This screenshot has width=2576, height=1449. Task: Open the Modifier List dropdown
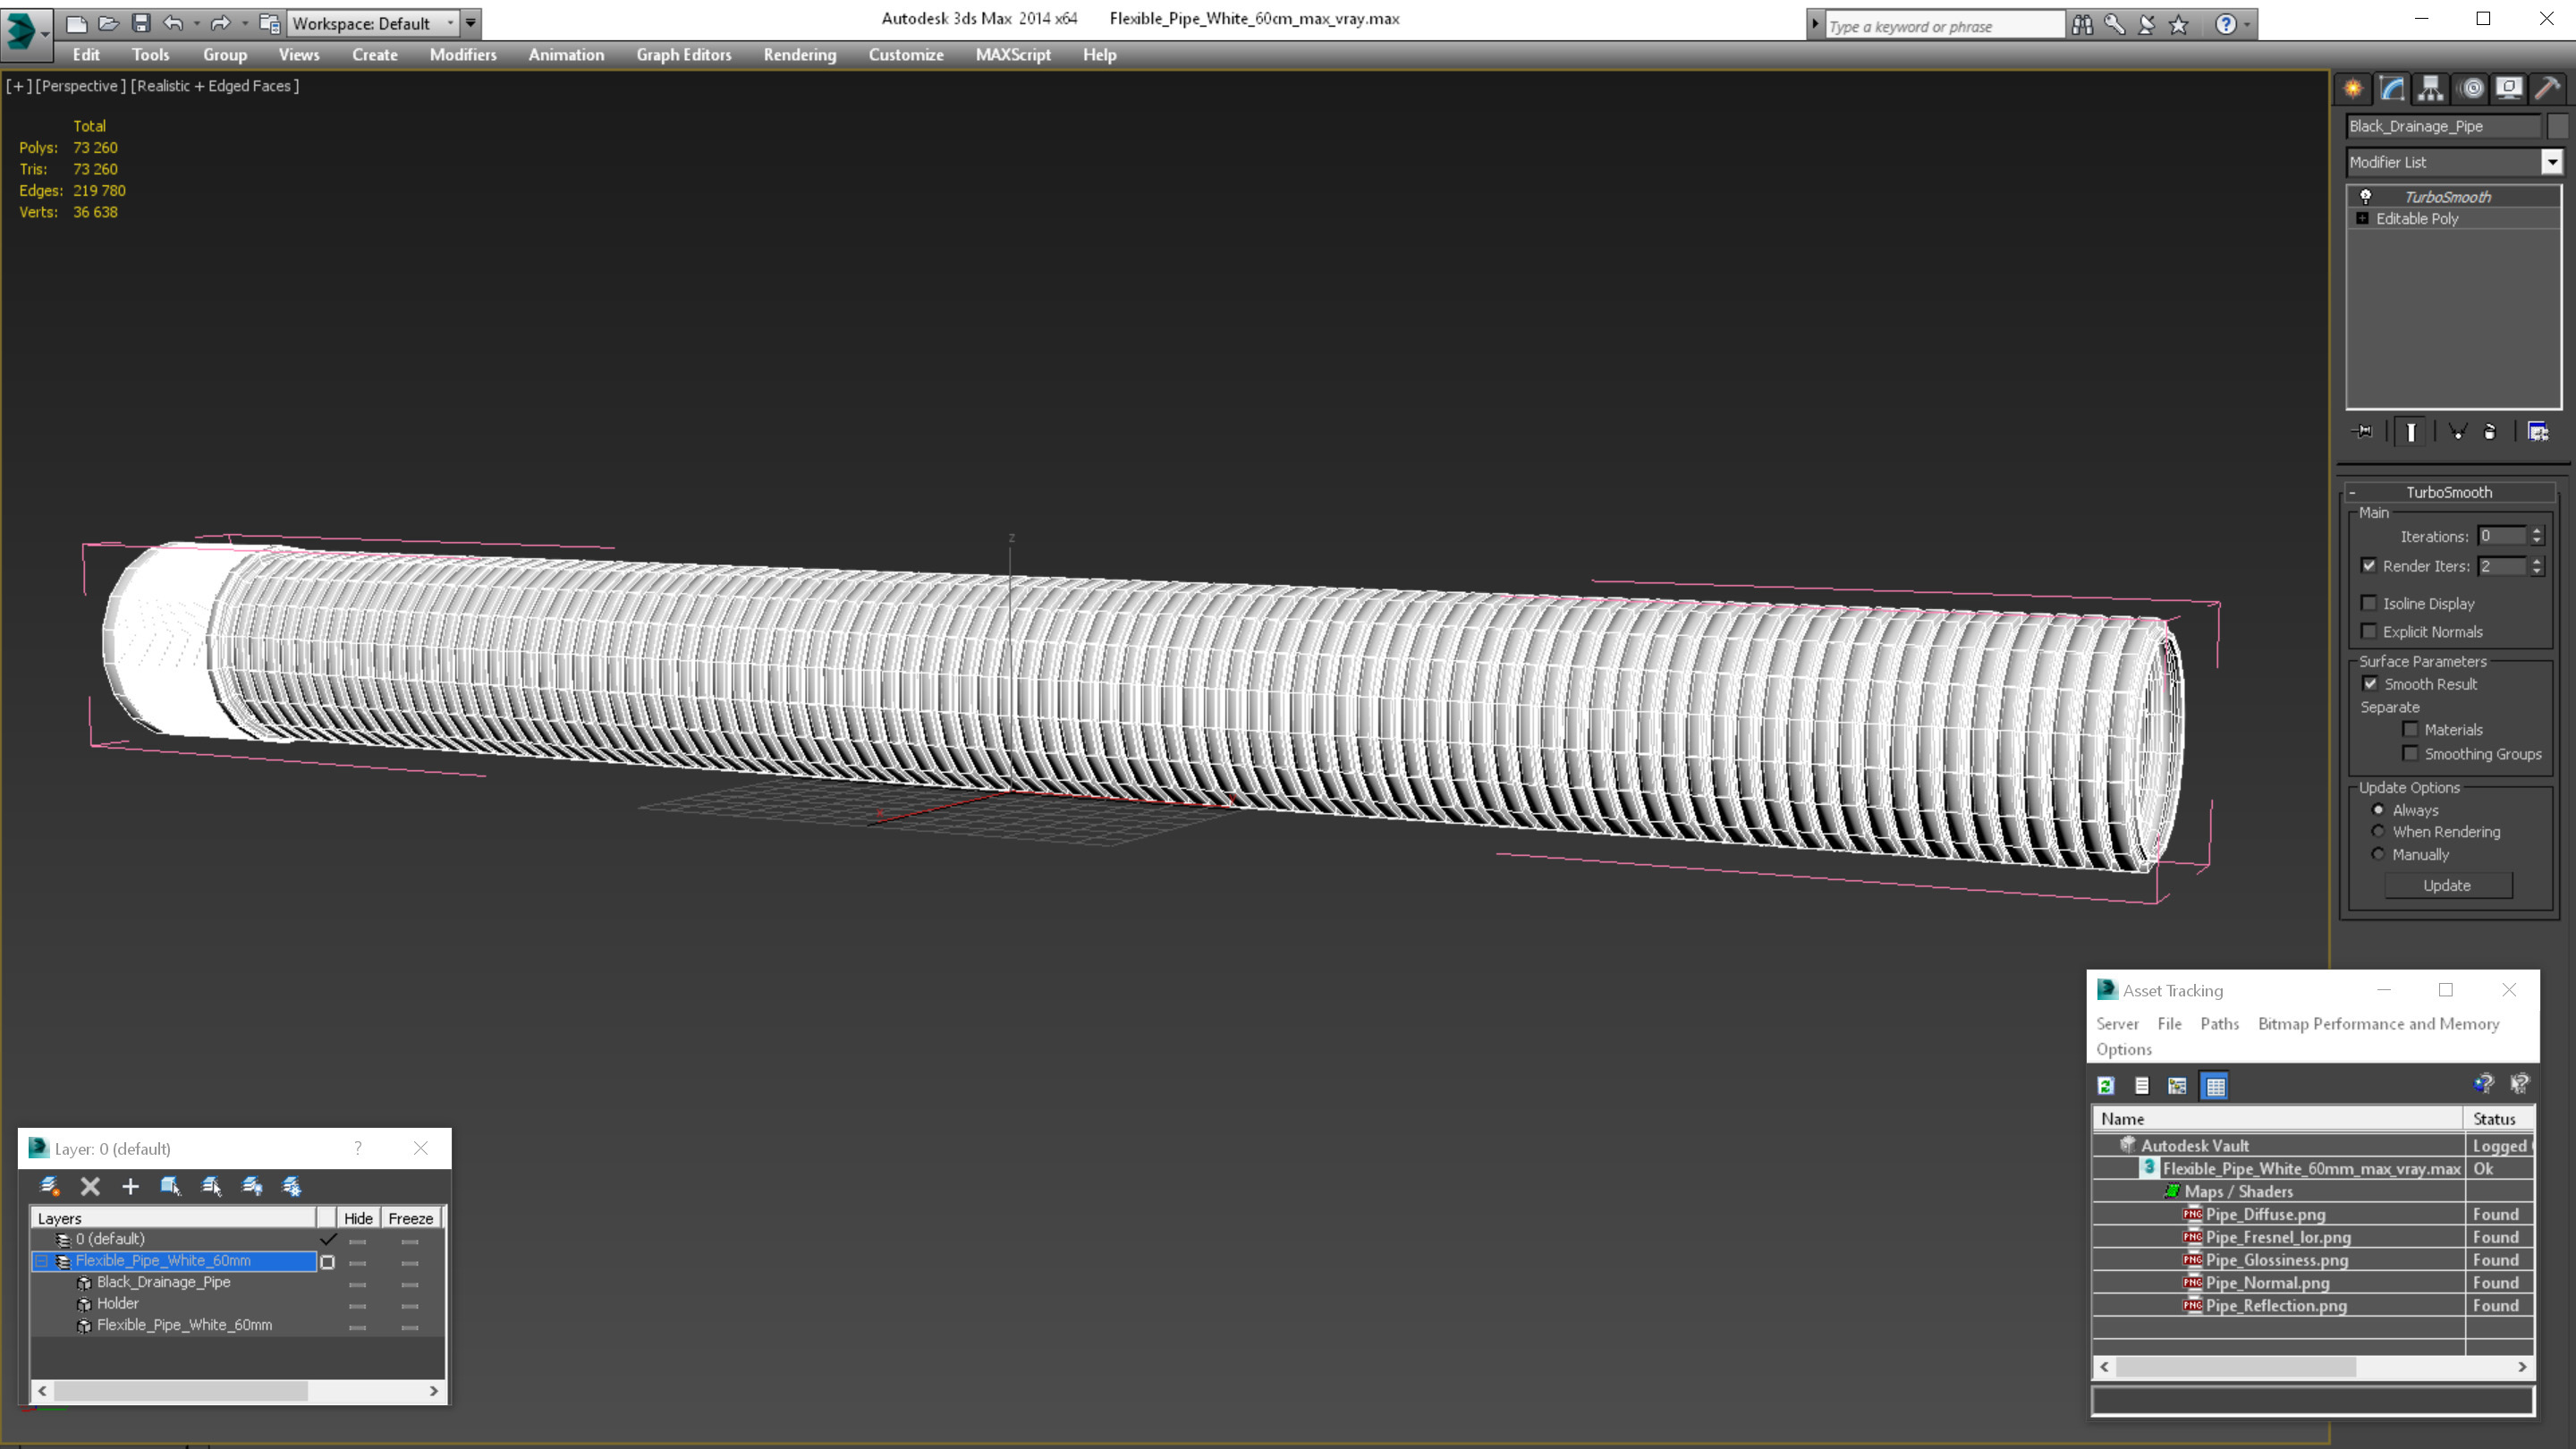pyautogui.click(x=2551, y=162)
